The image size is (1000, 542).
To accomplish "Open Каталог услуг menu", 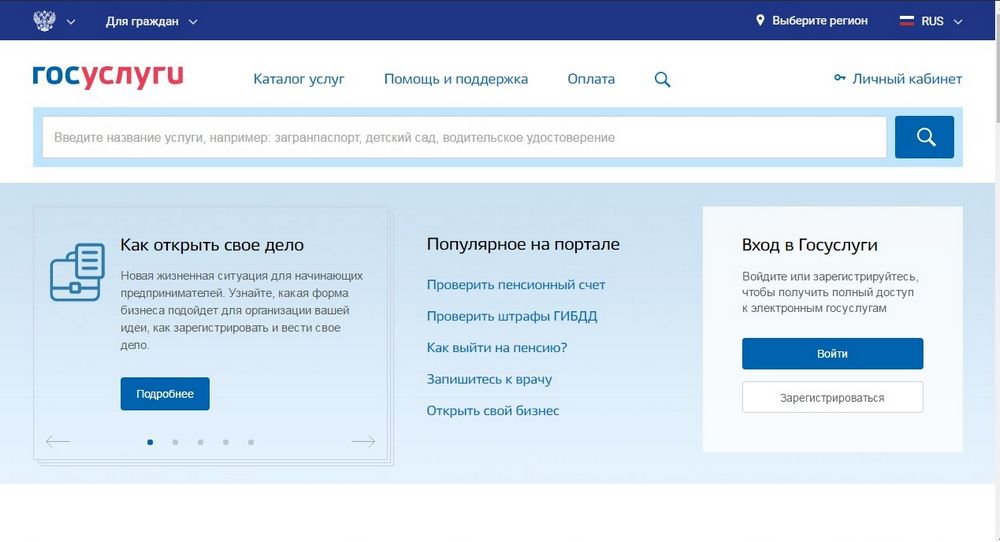I will pyautogui.click(x=298, y=79).
